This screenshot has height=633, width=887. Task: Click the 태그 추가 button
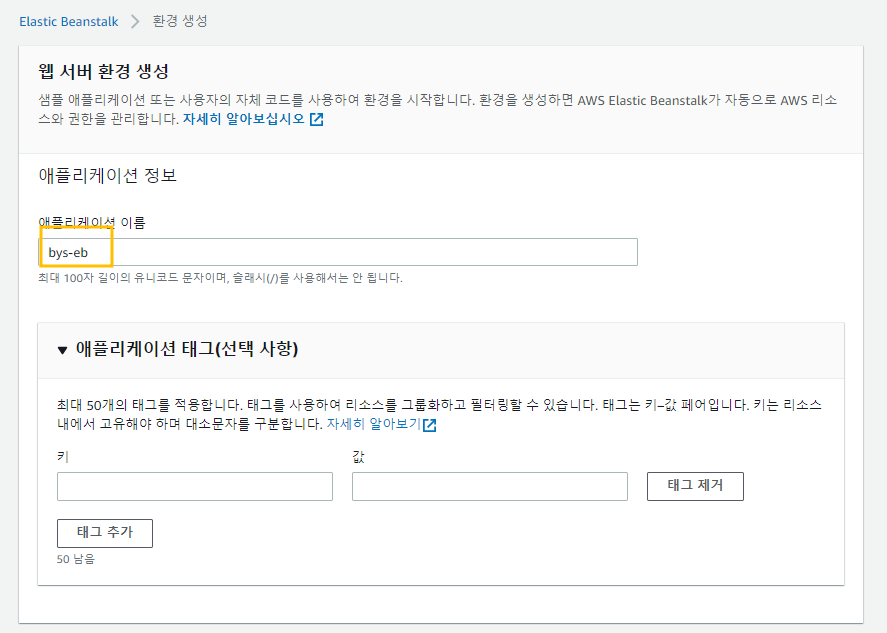pyautogui.click(x=105, y=533)
